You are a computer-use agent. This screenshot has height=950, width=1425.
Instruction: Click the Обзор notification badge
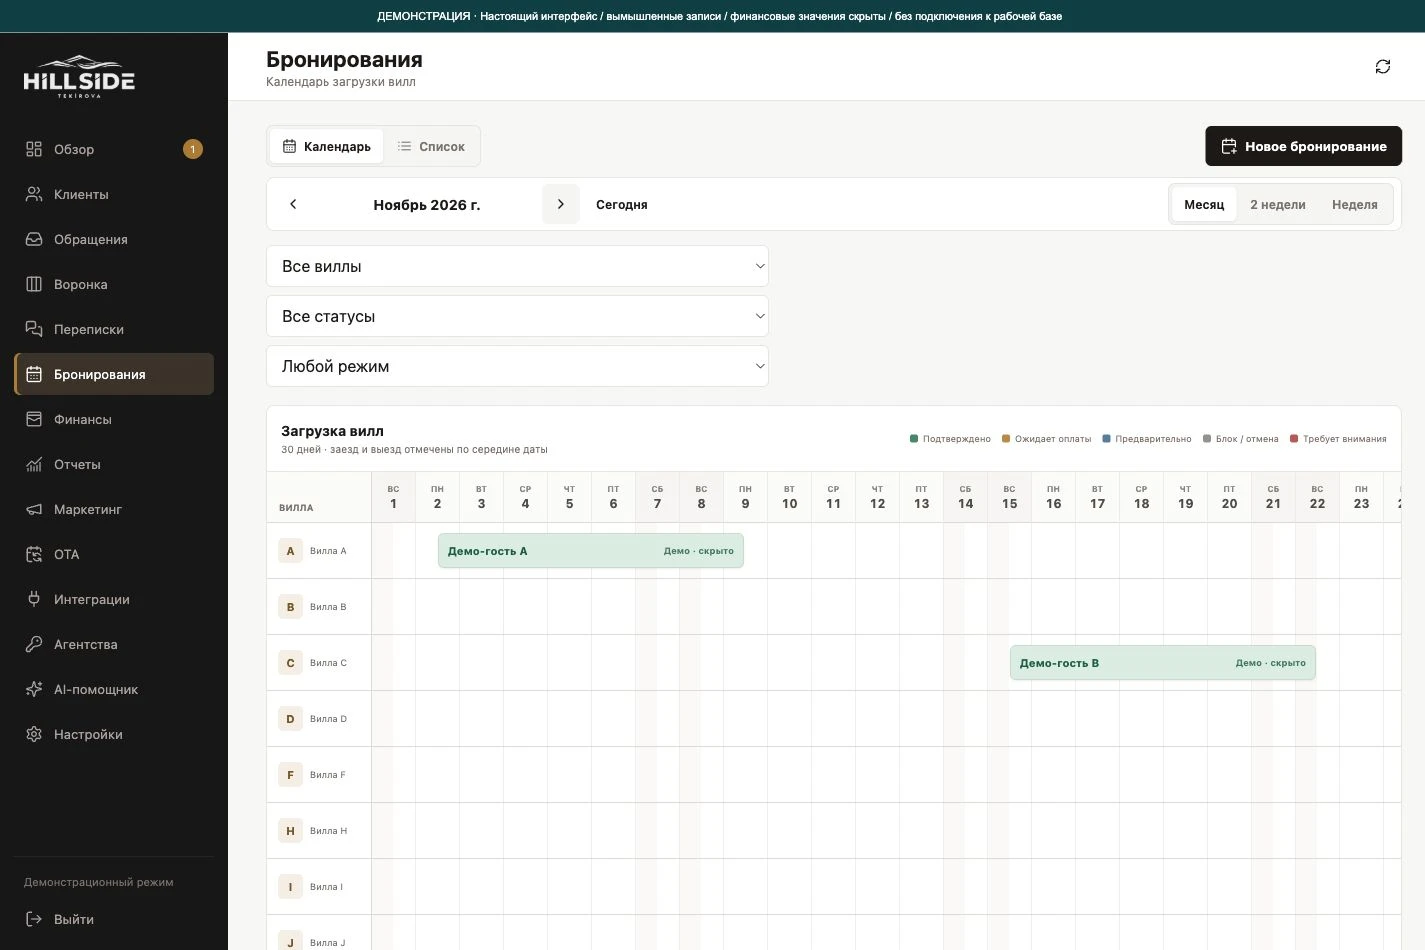tap(193, 149)
